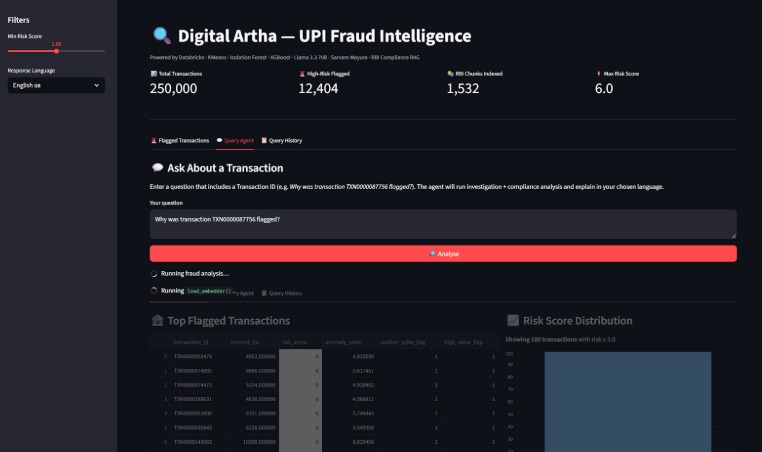
Task: Click the Total Transactions metric icon
Action: pos(154,74)
